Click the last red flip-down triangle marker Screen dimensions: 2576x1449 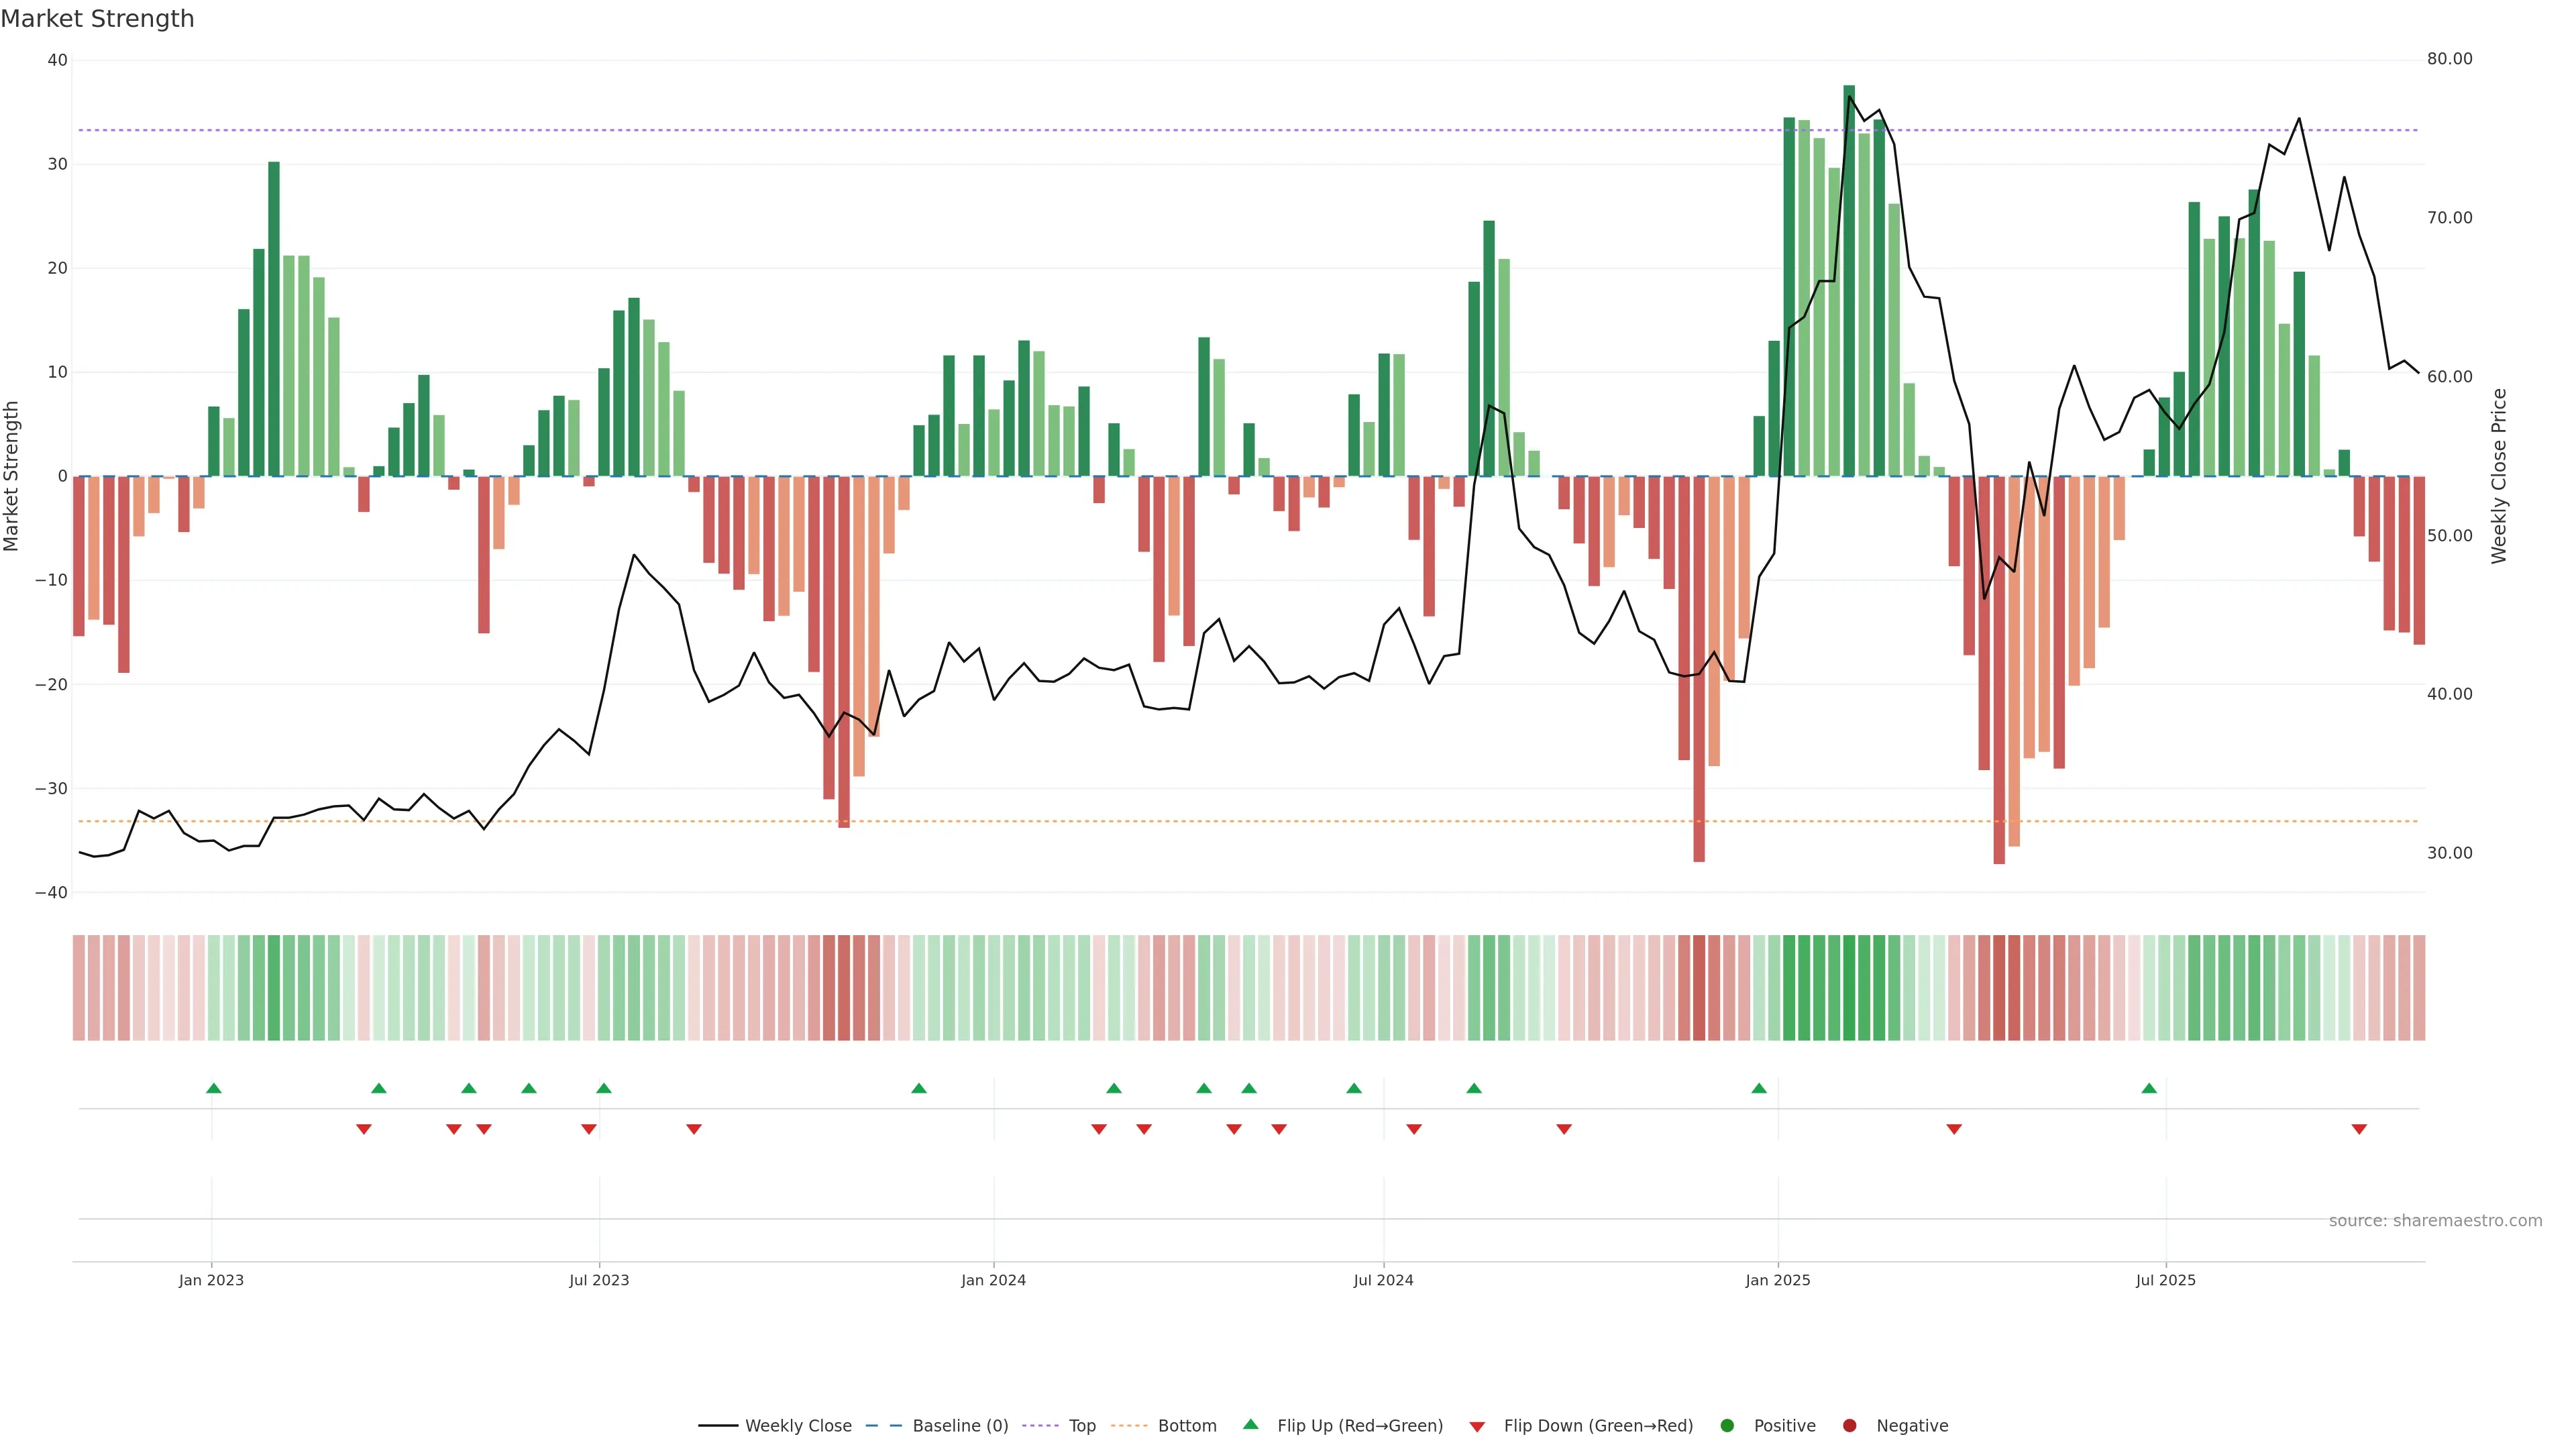click(x=2359, y=1129)
